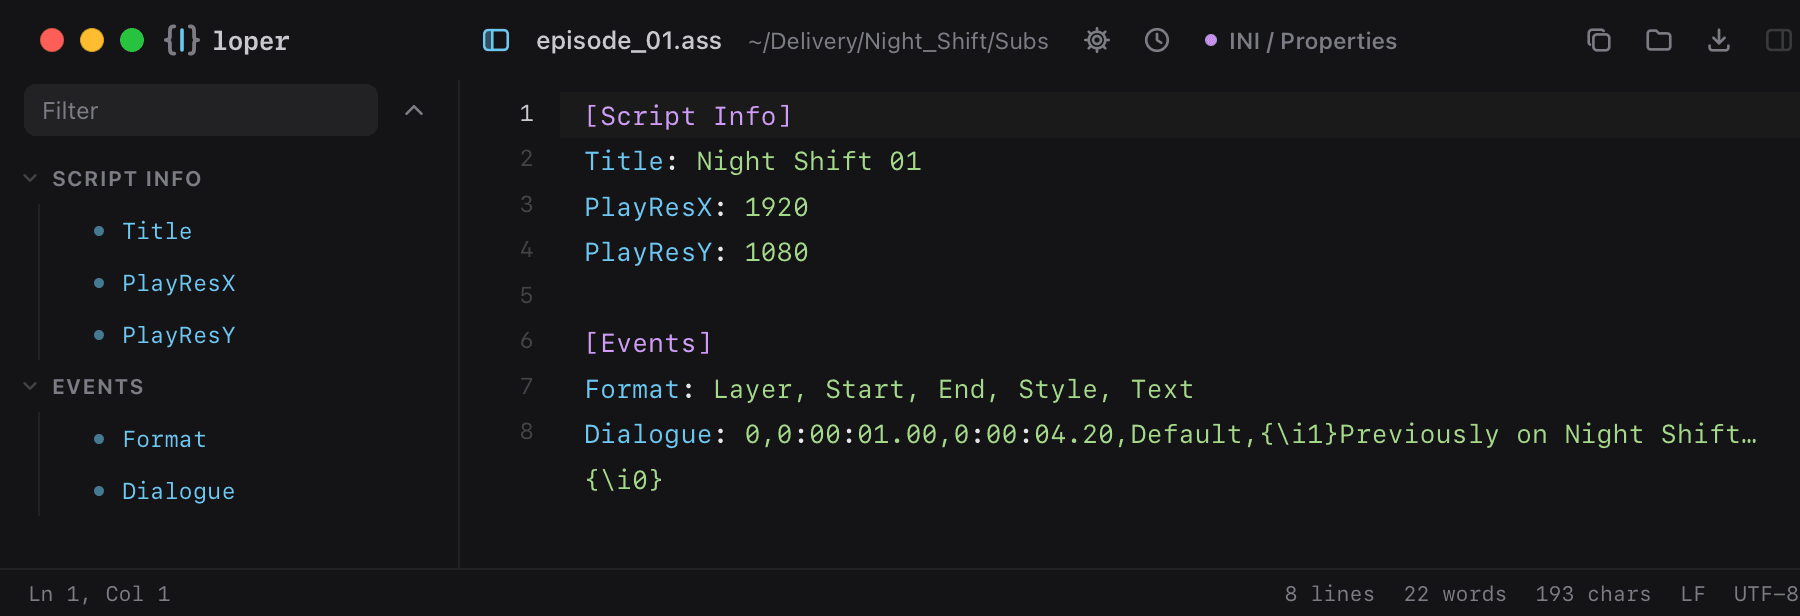The image size is (1800, 616).
Task: Click the 22 words status entry
Action: click(1455, 594)
